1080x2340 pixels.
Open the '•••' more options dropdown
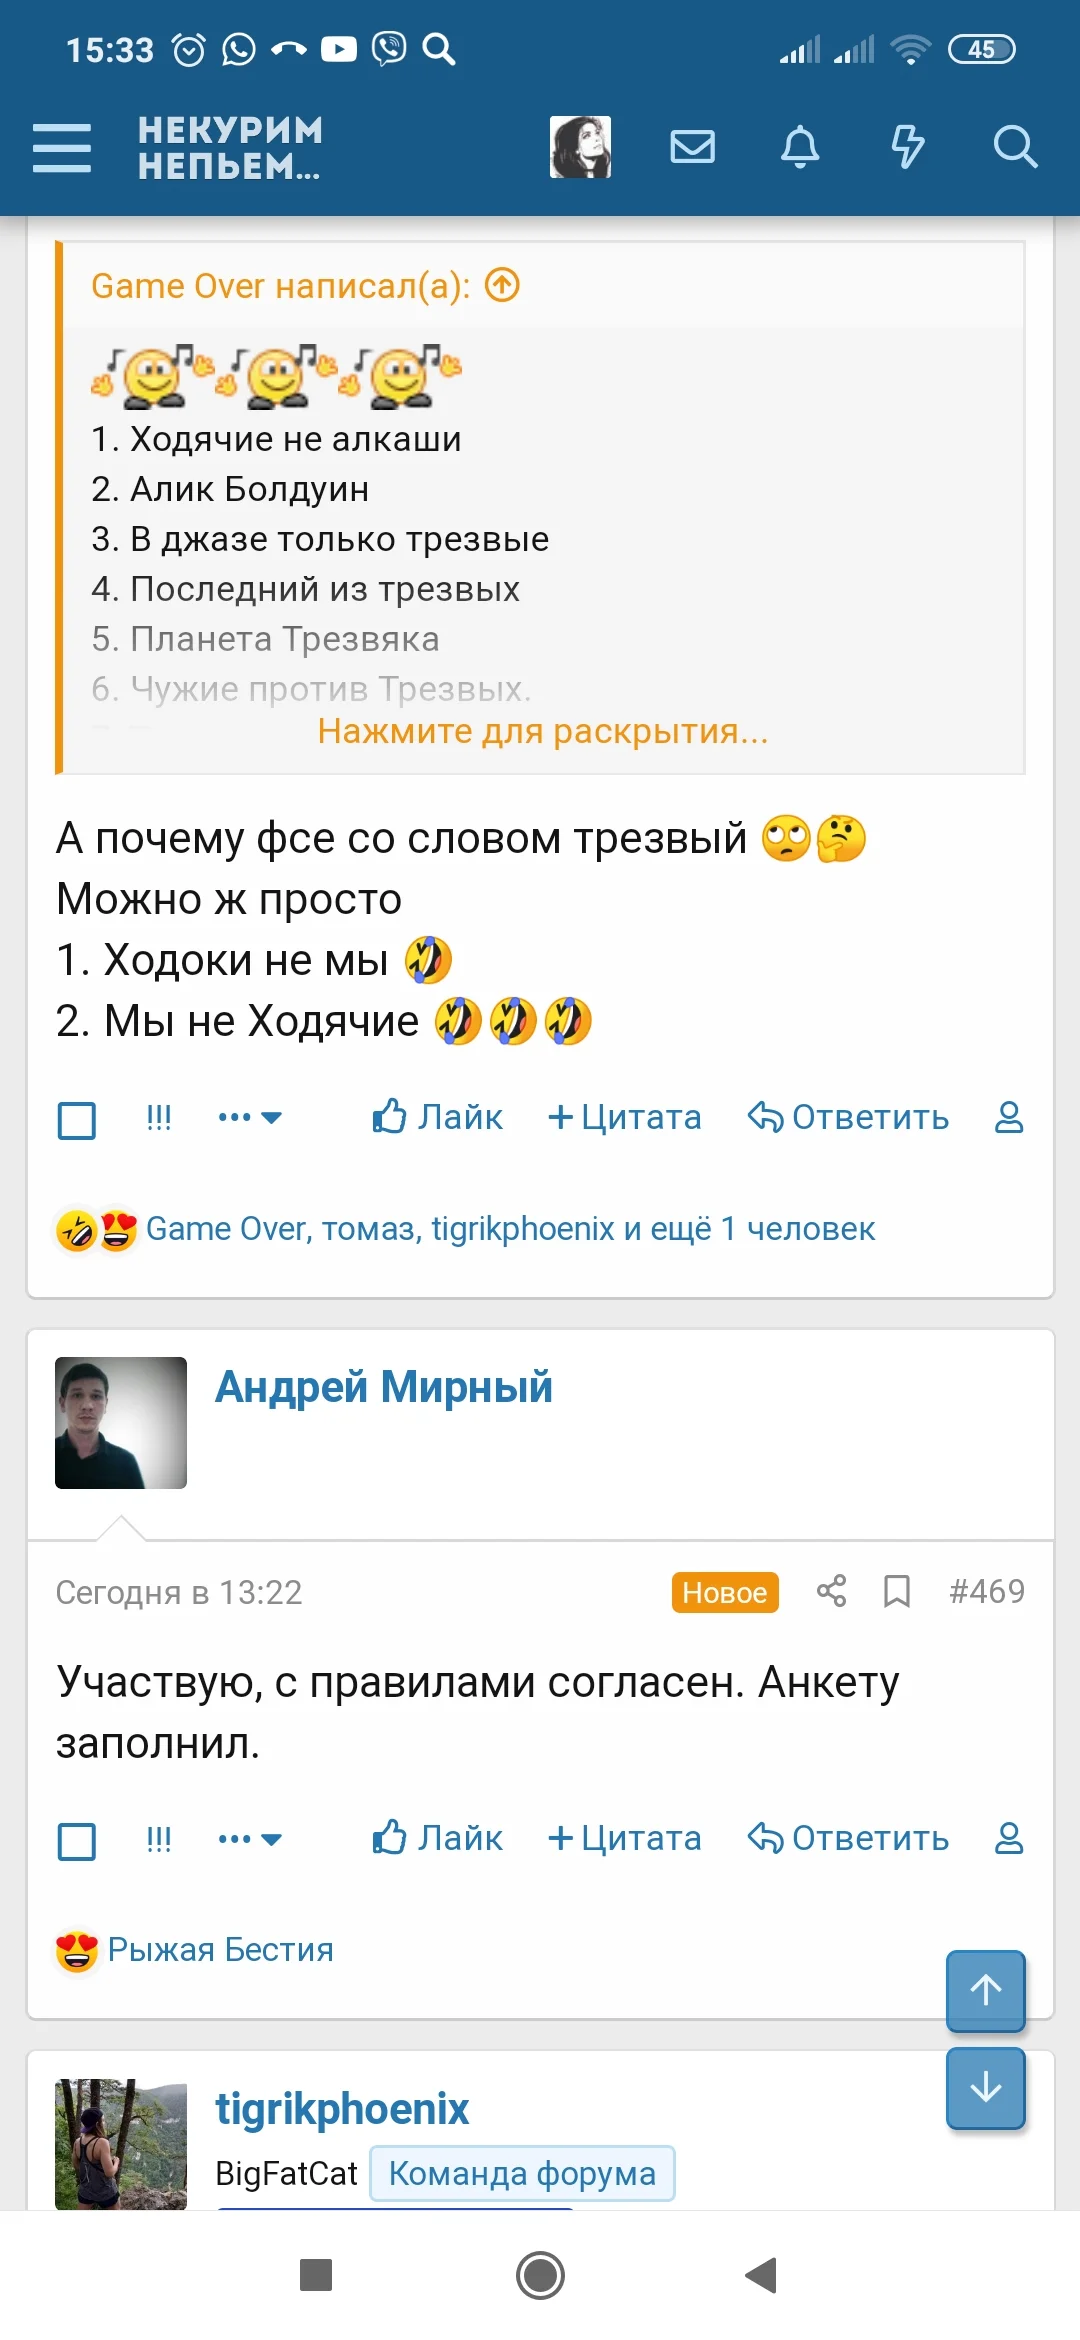point(248,1118)
